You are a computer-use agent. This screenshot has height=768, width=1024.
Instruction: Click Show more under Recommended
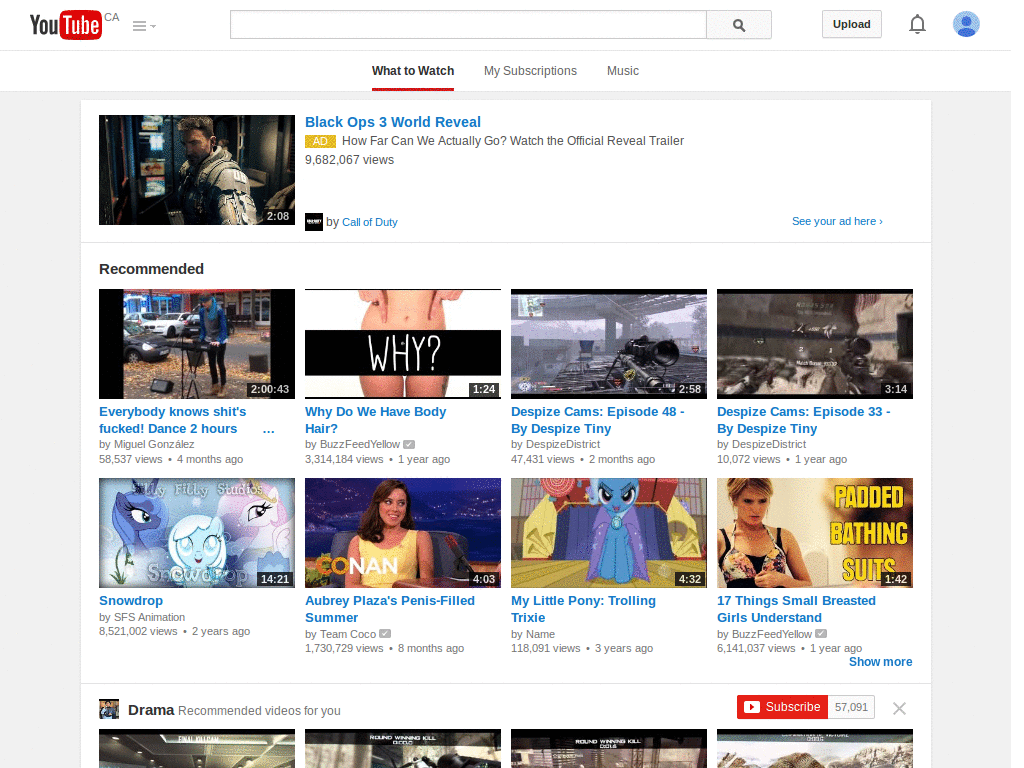[880, 662]
